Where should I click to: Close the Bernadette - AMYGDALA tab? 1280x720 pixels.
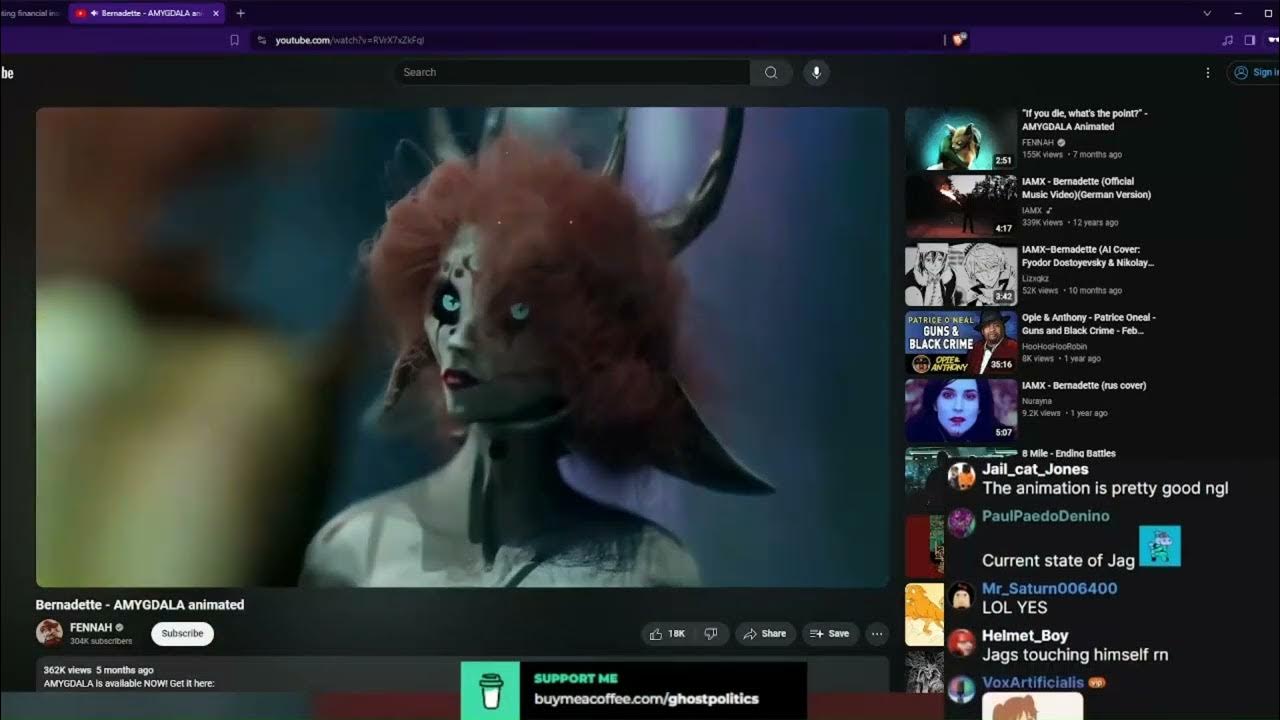coord(216,13)
